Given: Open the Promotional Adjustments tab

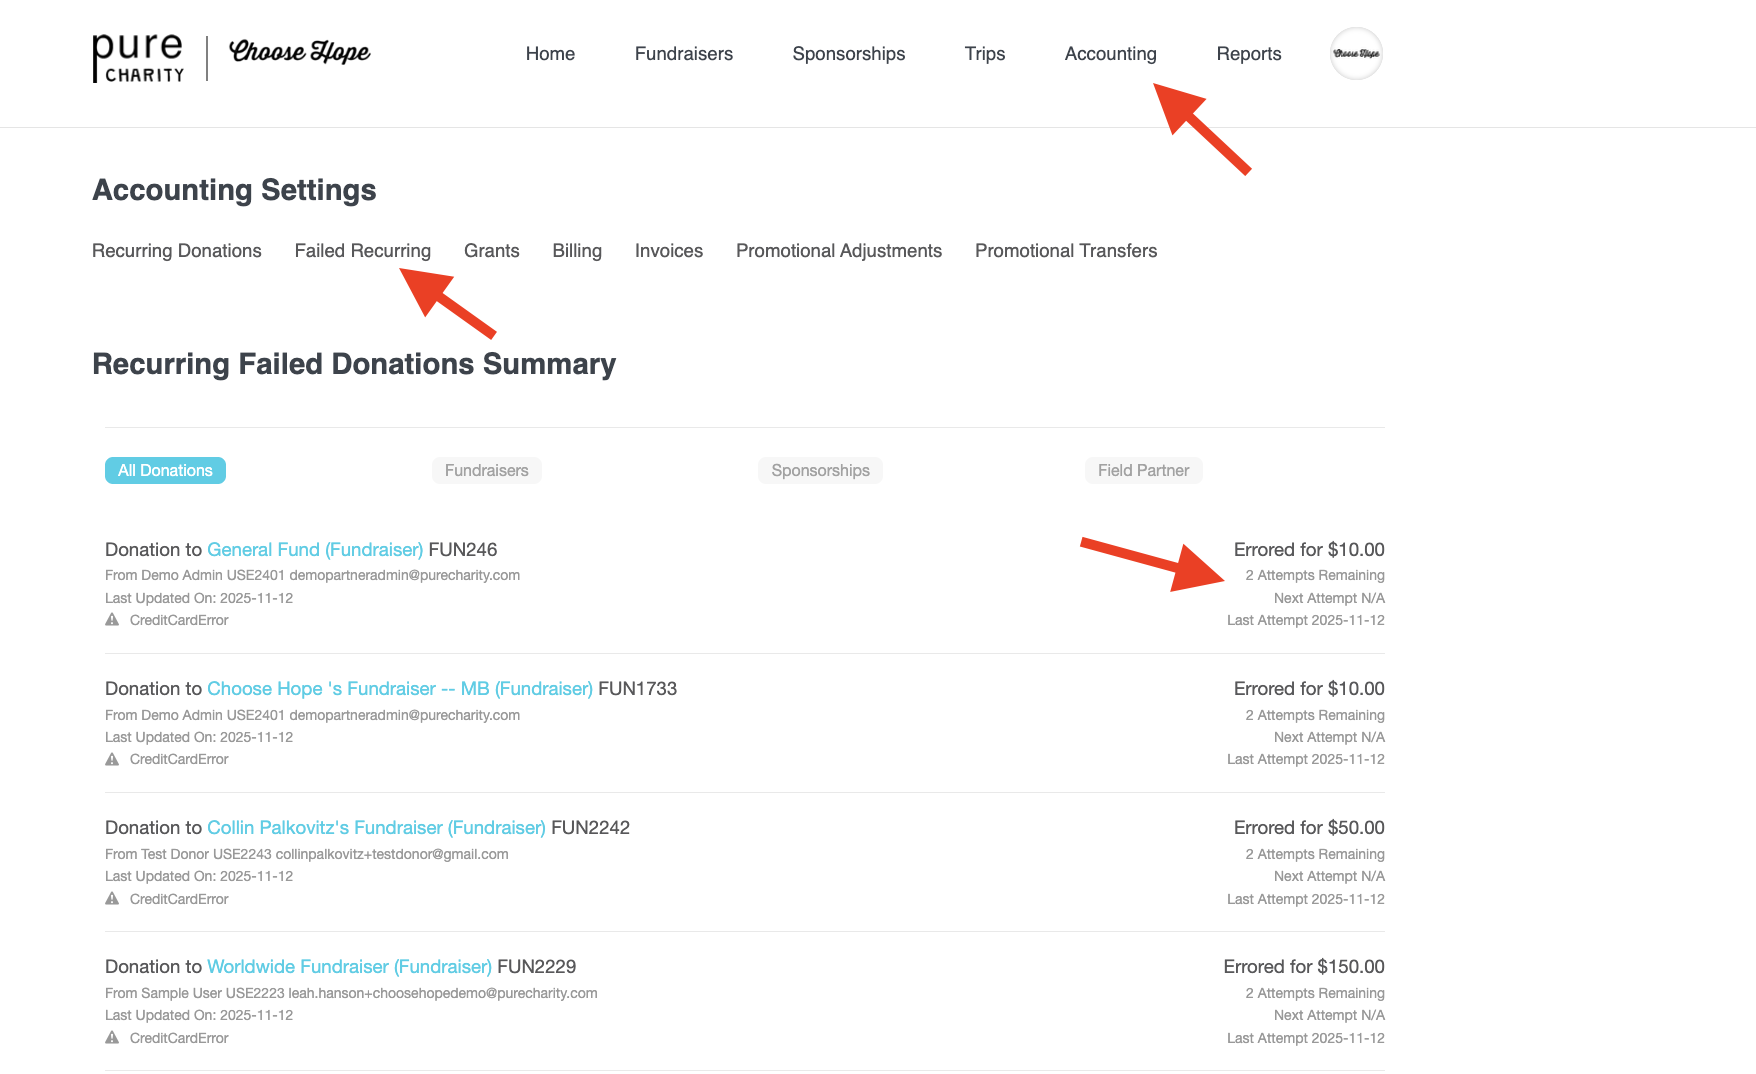Looking at the screenshot, I should [x=838, y=251].
